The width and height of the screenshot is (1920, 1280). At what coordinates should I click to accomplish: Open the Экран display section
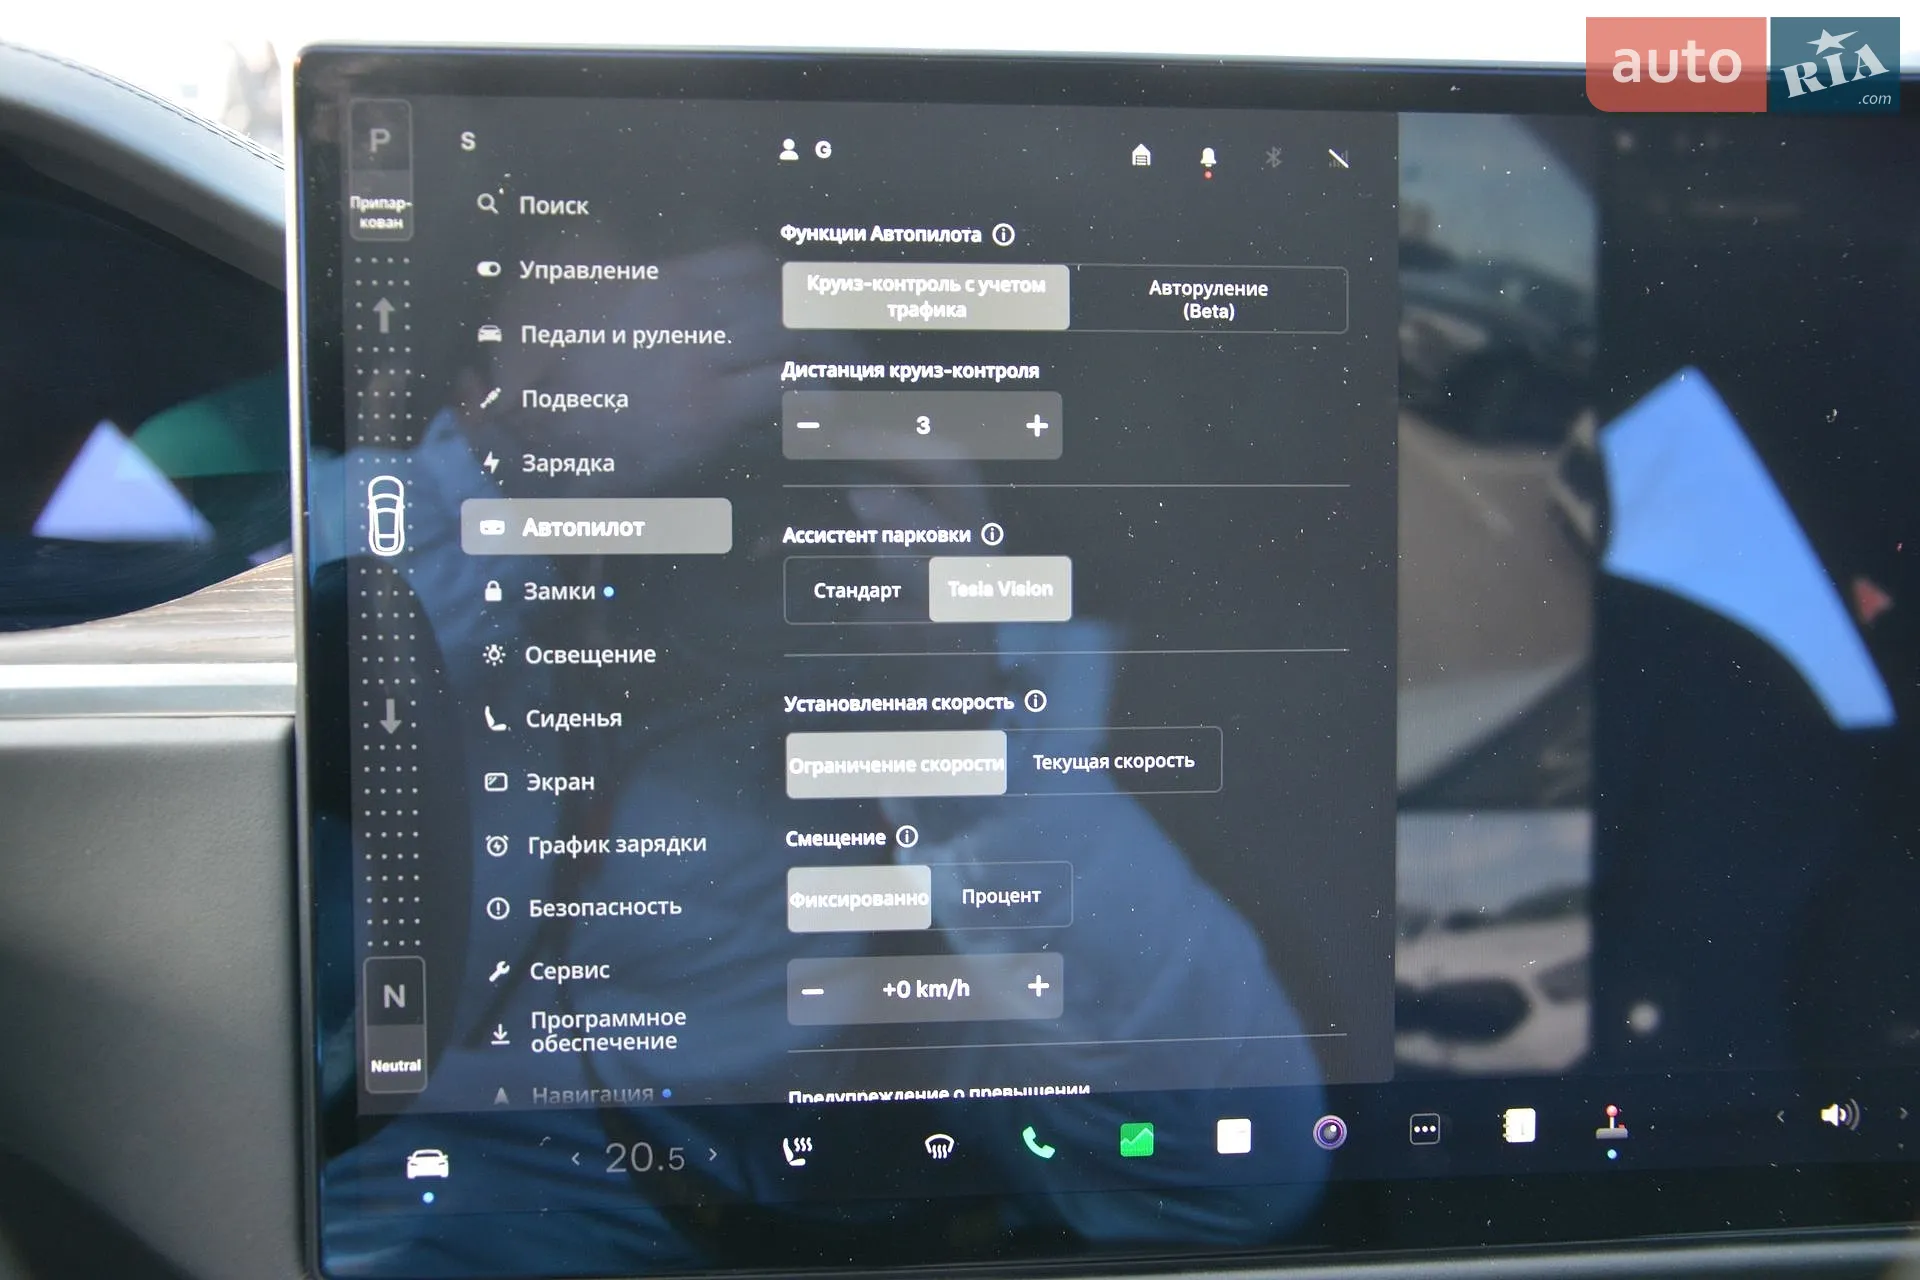[540, 782]
